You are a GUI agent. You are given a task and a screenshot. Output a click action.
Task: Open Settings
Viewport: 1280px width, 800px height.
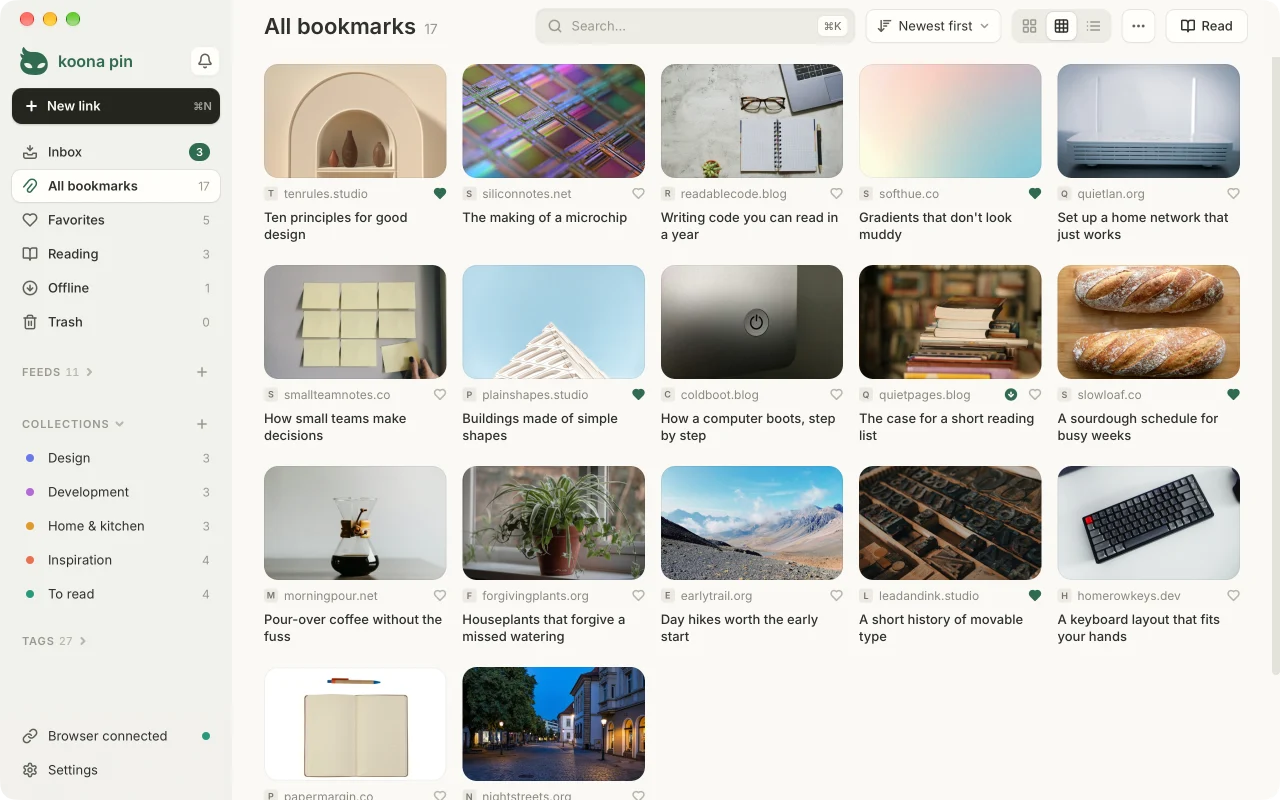116,770
